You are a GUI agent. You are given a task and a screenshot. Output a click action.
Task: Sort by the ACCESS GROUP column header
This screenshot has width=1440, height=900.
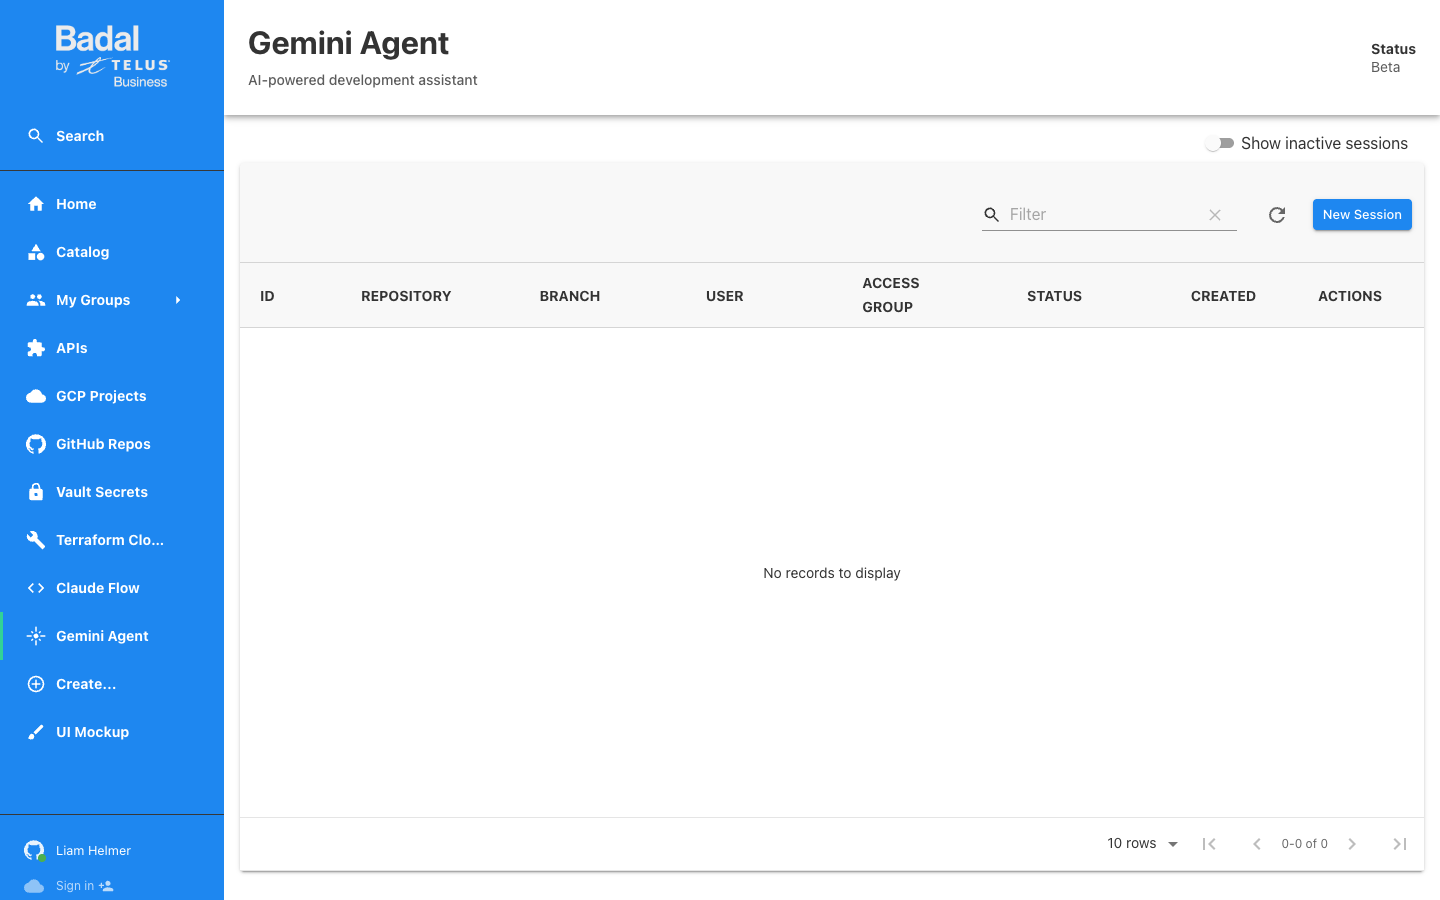[891, 295]
